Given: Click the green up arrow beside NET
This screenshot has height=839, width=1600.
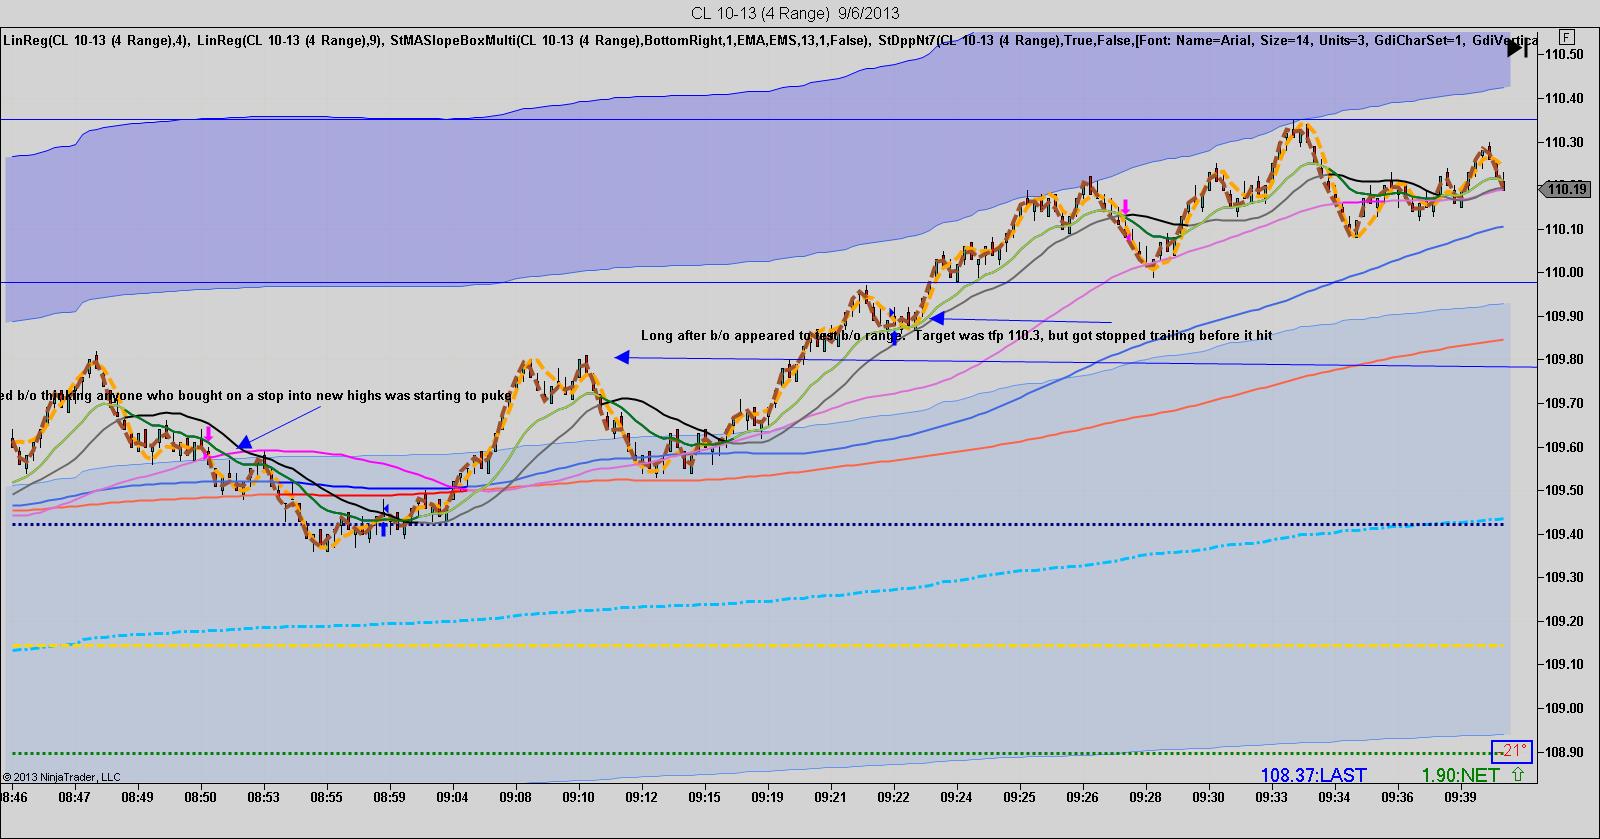Looking at the screenshot, I should point(1518,774).
